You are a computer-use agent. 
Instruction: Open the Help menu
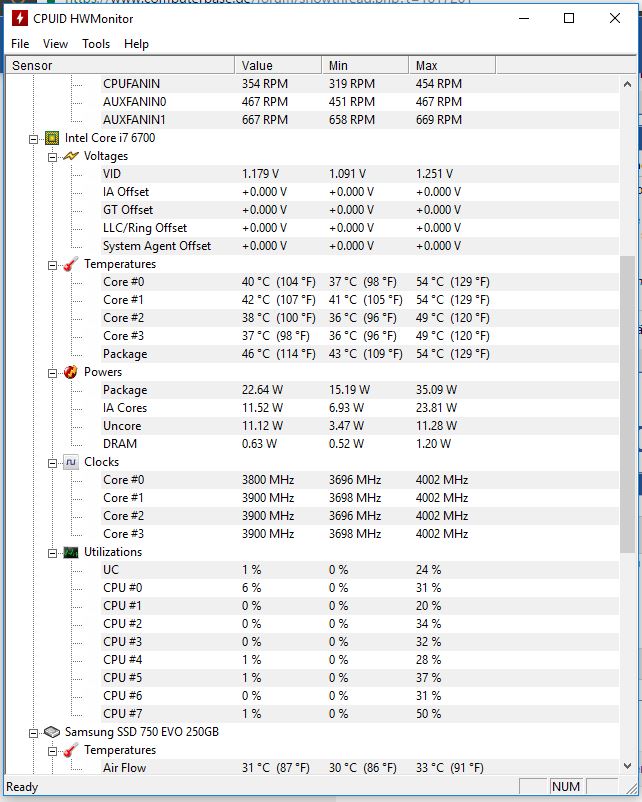click(136, 44)
